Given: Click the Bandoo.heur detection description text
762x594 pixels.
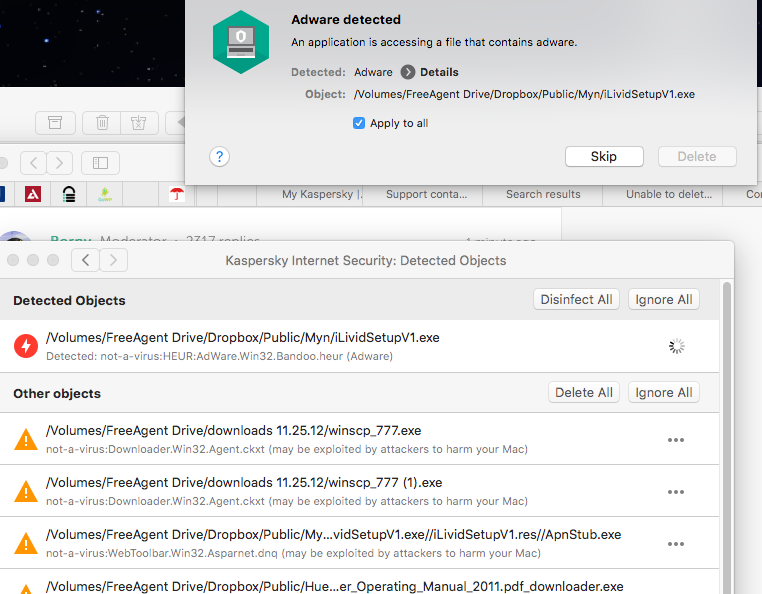Looking at the screenshot, I should 219,356.
